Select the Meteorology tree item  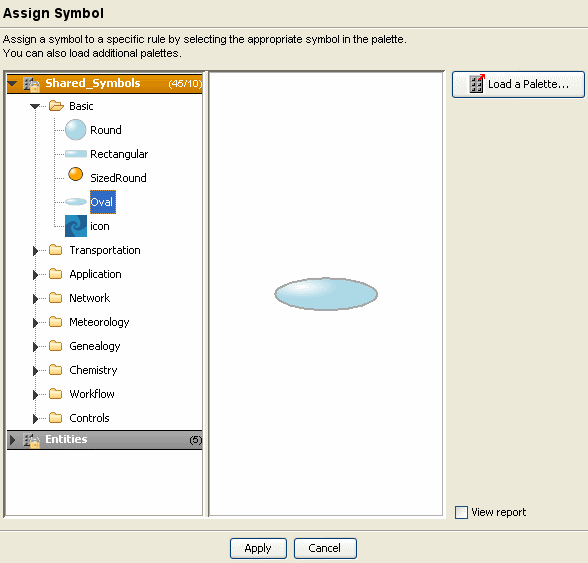pyautogui.click(x=99, y=322)
